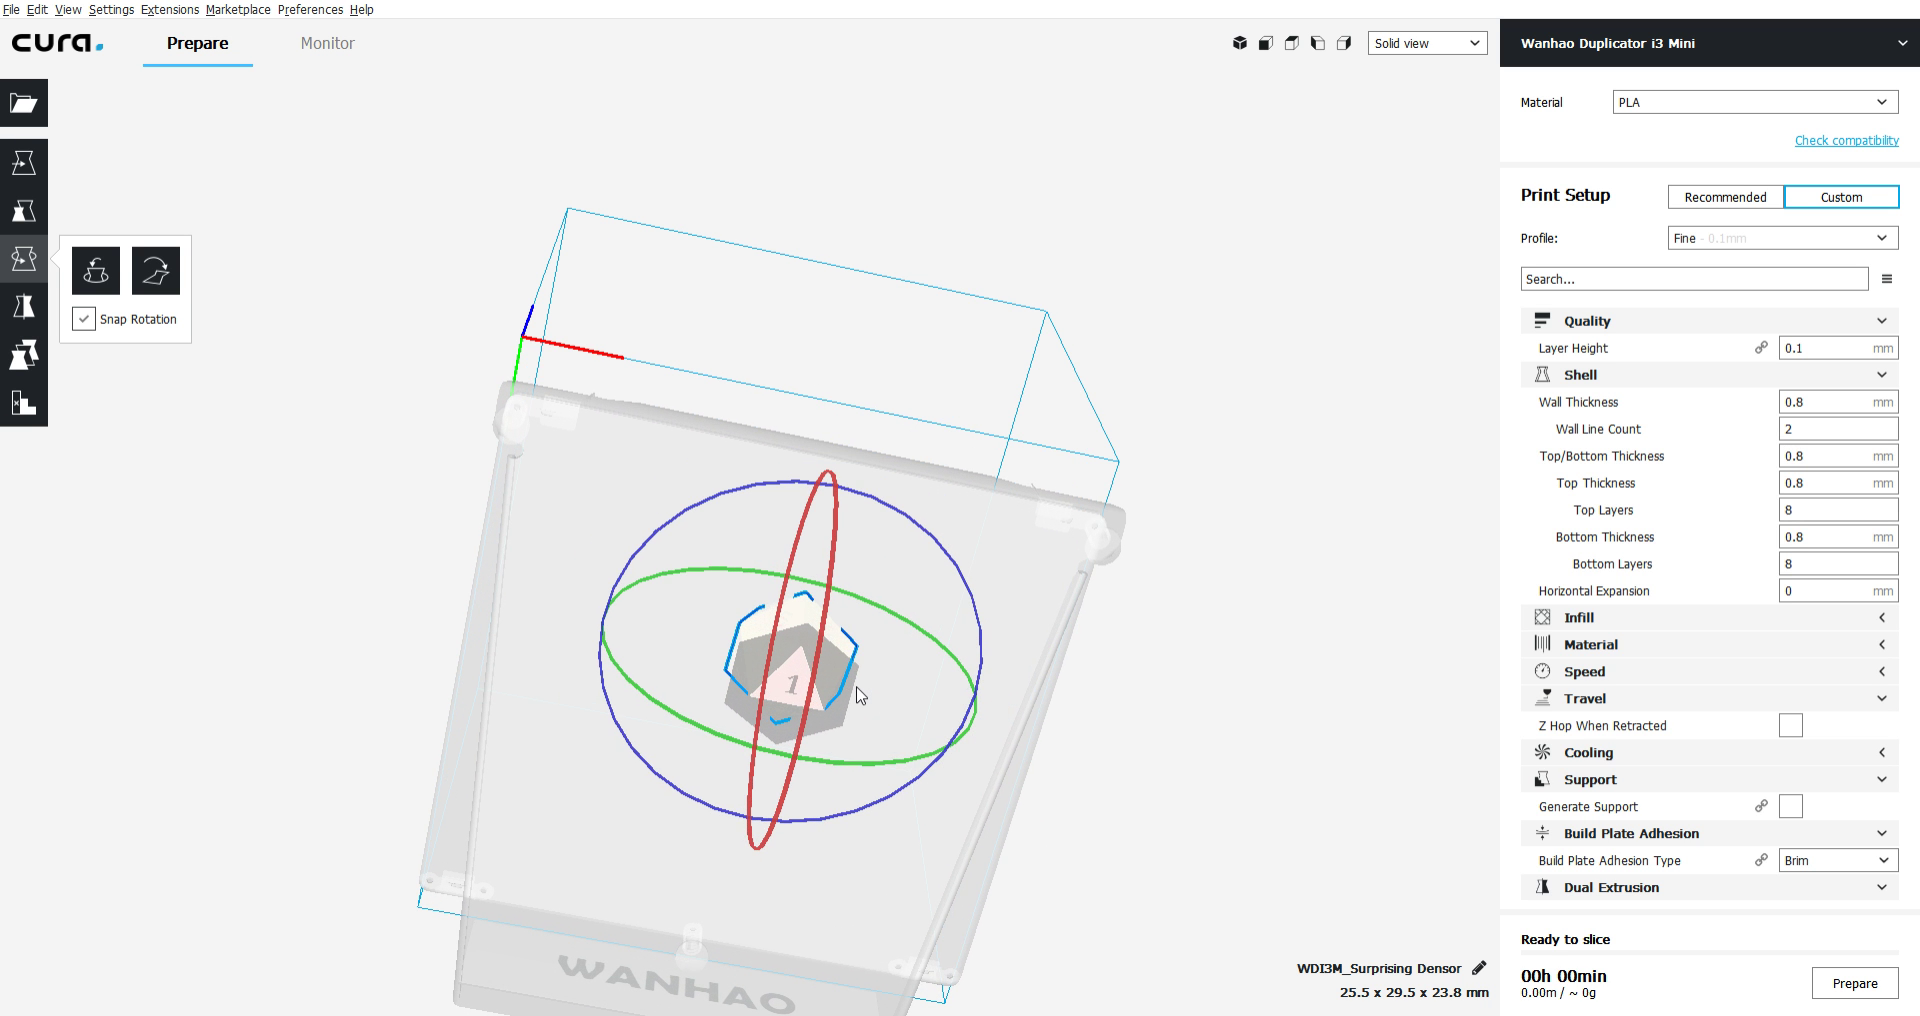
Task: Select the Move tool in left toolbar
Action: point(24,163)
